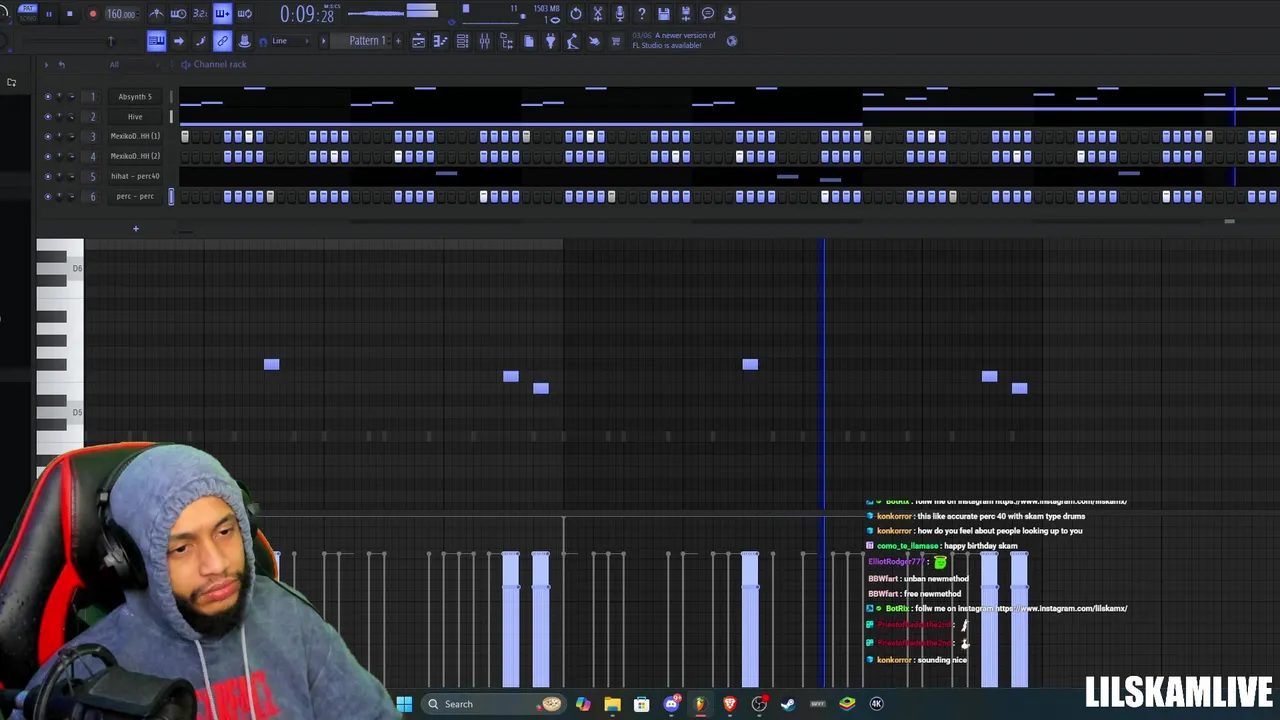Toggle the highlighted link/multilink controllers icon

[222, 41]
